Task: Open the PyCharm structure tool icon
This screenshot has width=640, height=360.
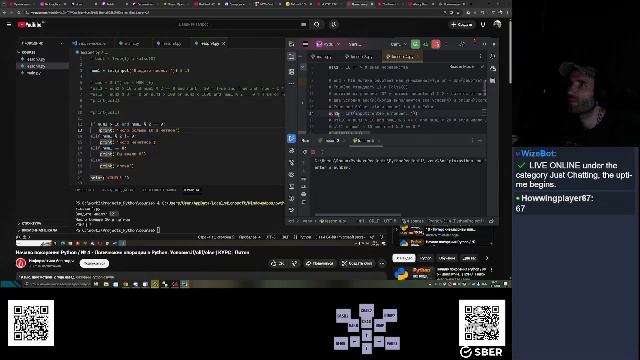Action: pos(291,72)
